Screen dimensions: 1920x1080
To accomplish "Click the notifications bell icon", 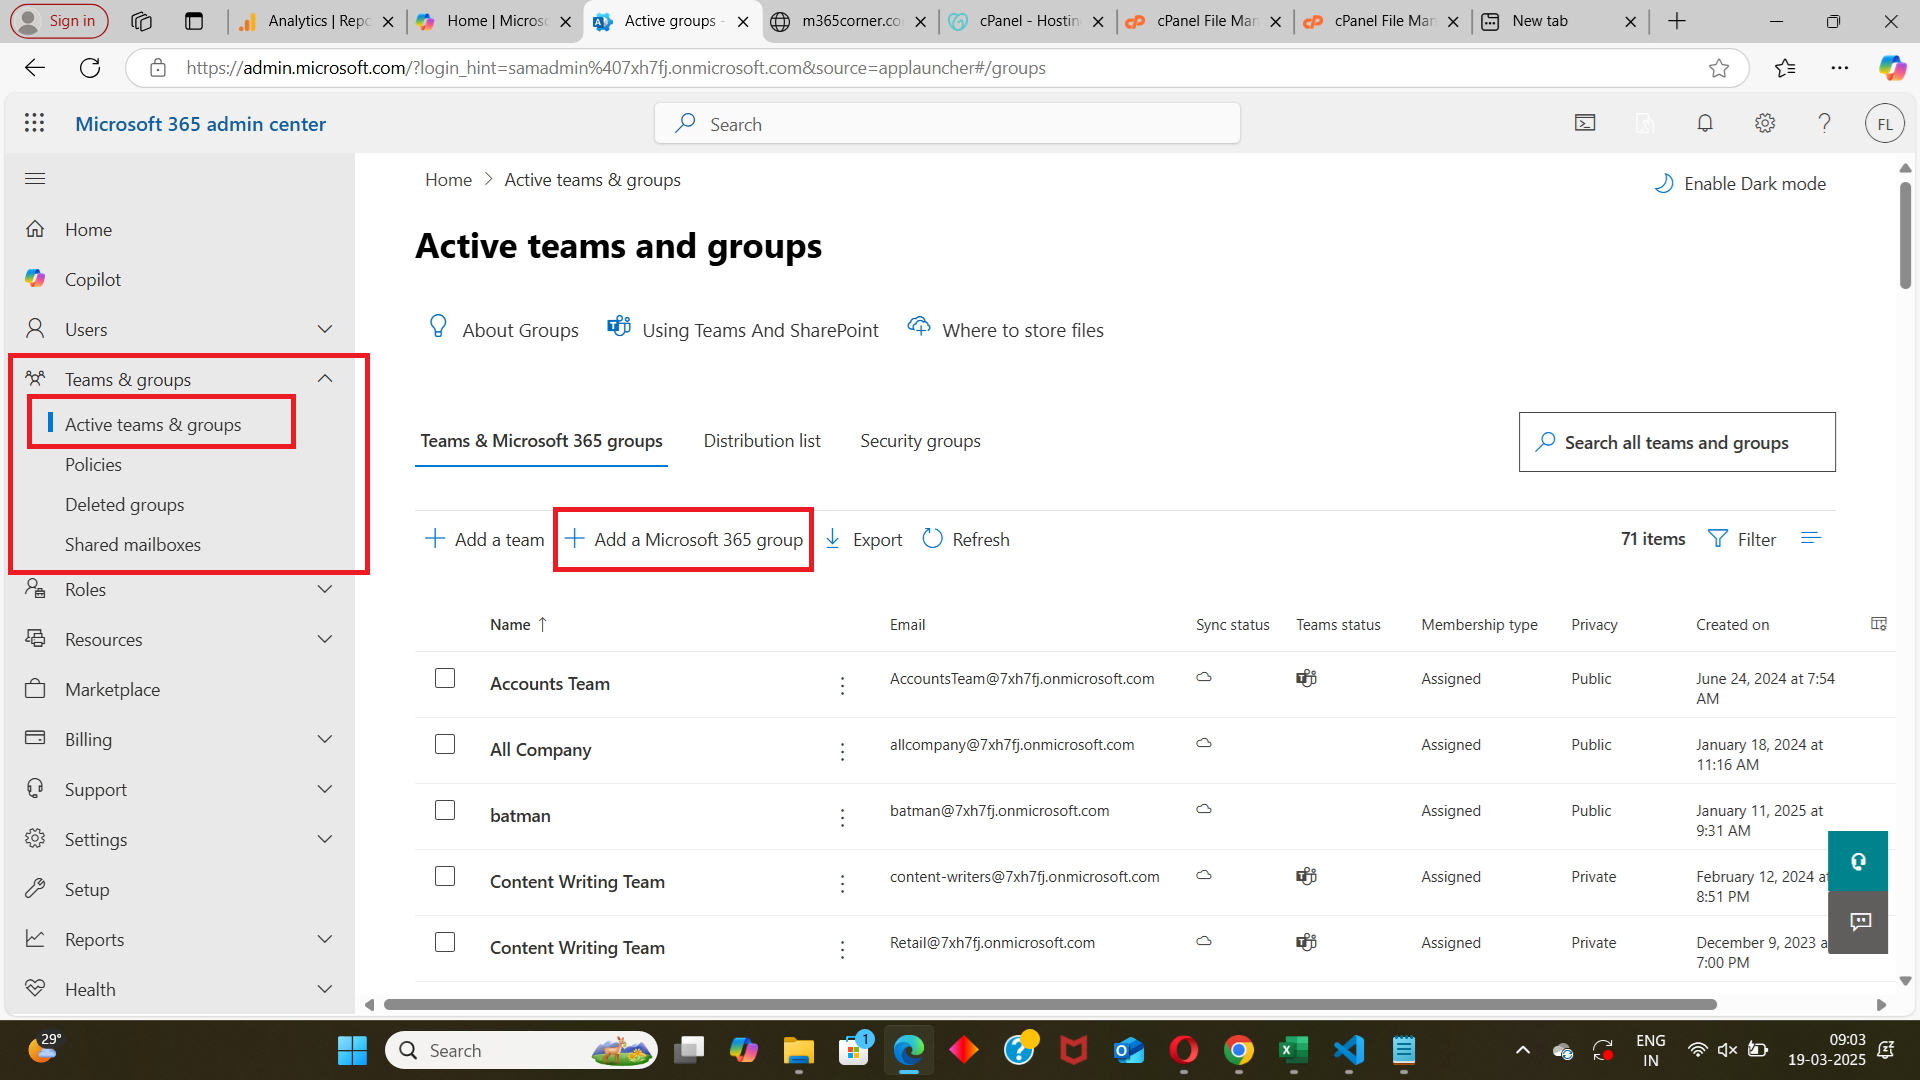I will 1705,123.
